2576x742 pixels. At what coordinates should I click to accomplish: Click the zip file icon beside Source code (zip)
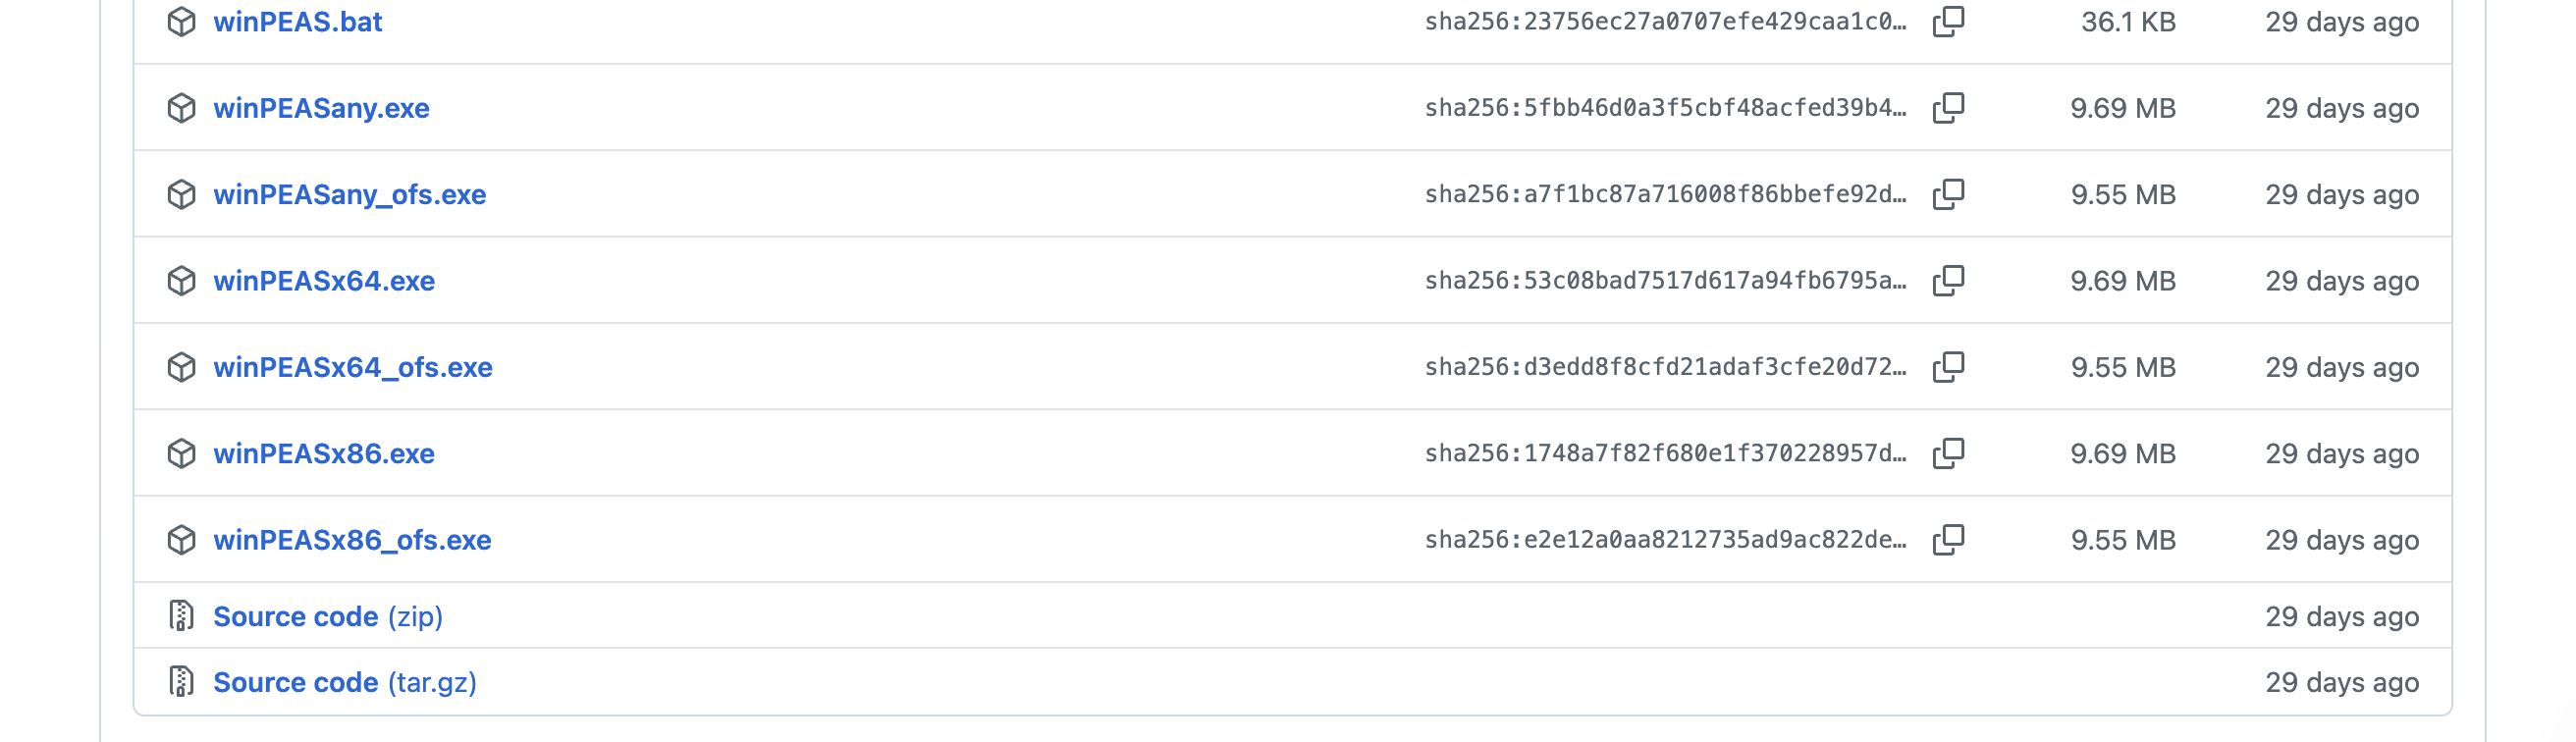181,616
